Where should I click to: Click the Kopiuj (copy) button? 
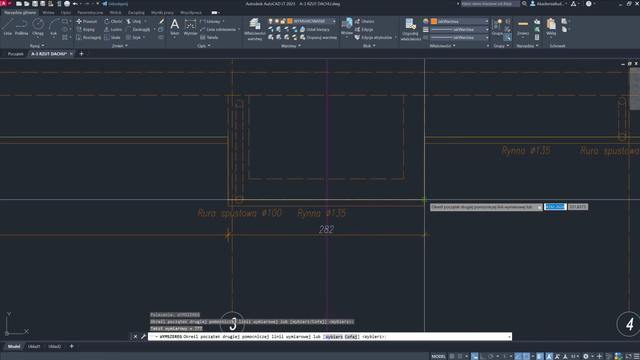coord(86,29)
